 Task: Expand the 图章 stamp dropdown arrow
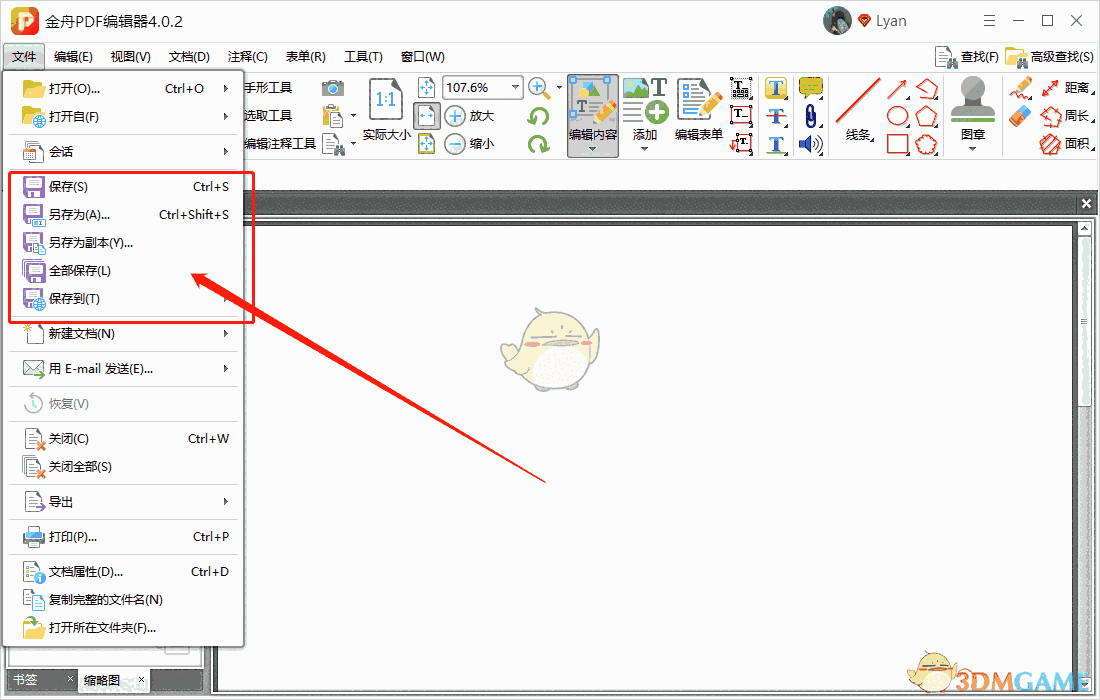971,147
